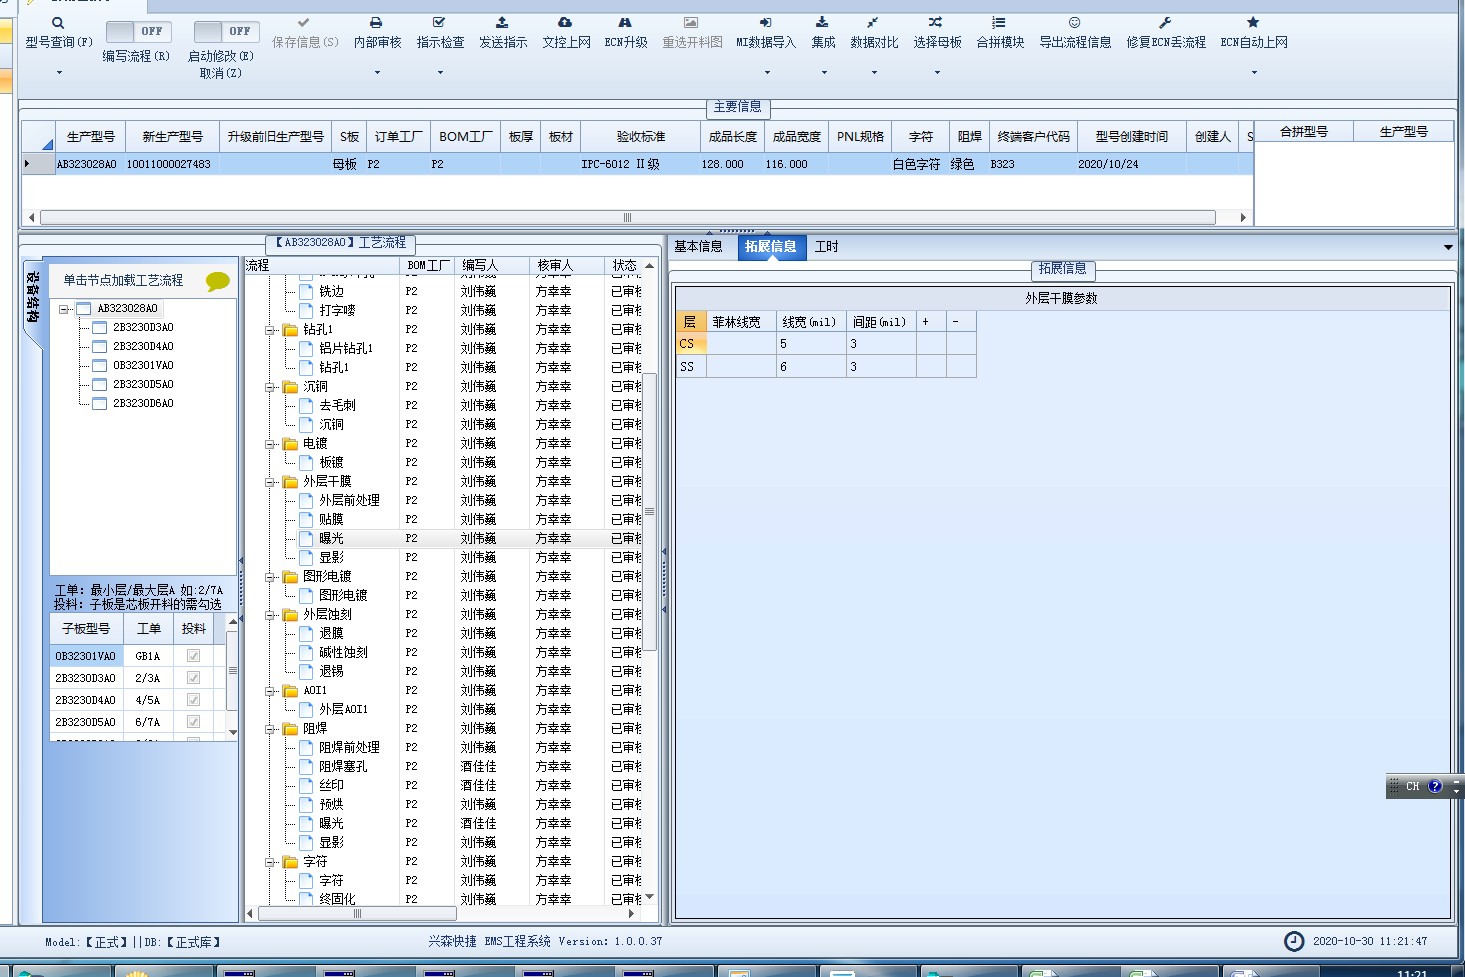Click the blue help question mark icon

pos(1435,786)
